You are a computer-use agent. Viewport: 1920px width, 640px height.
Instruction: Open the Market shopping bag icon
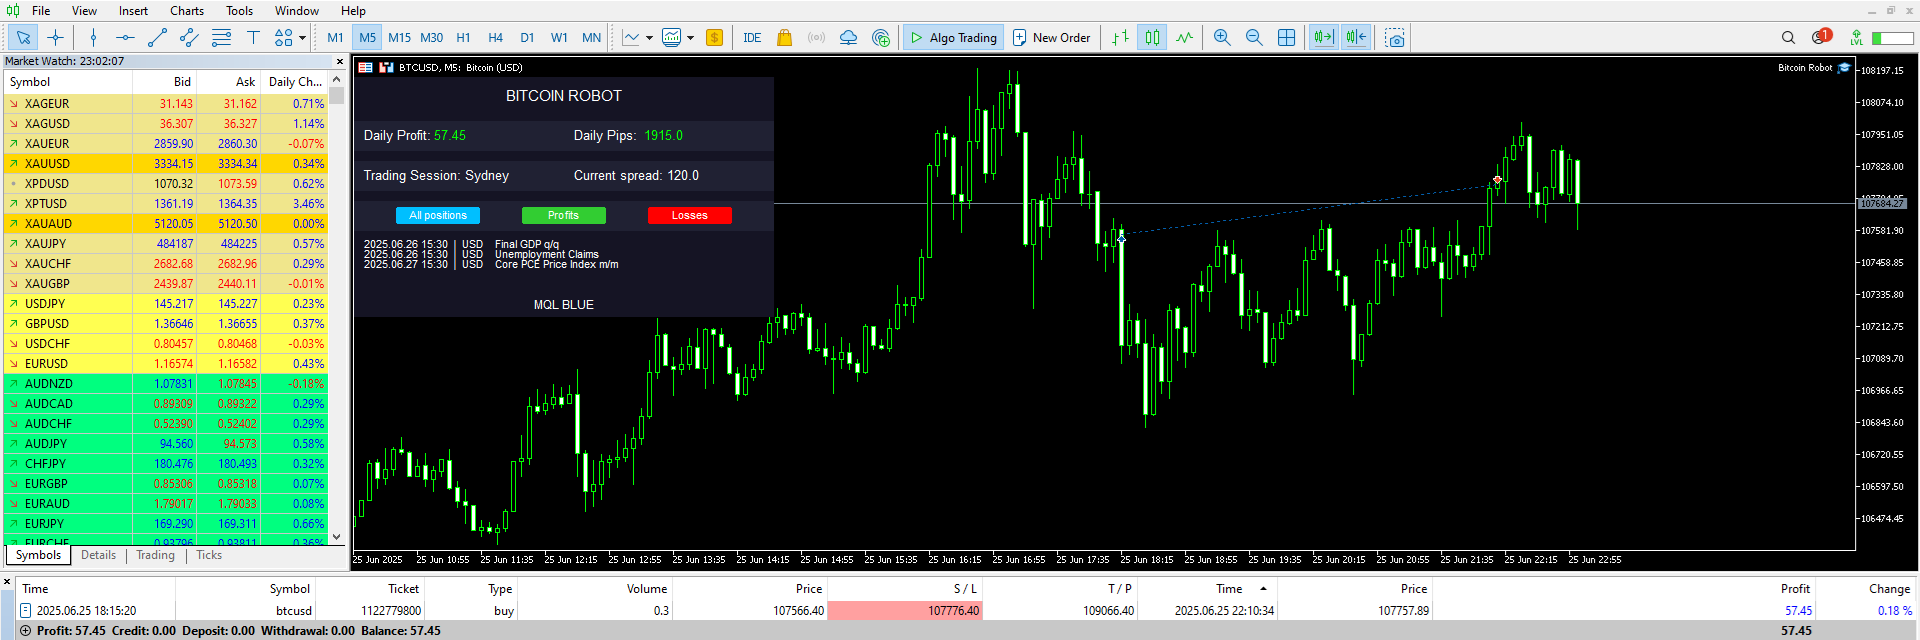coord(784,38)
